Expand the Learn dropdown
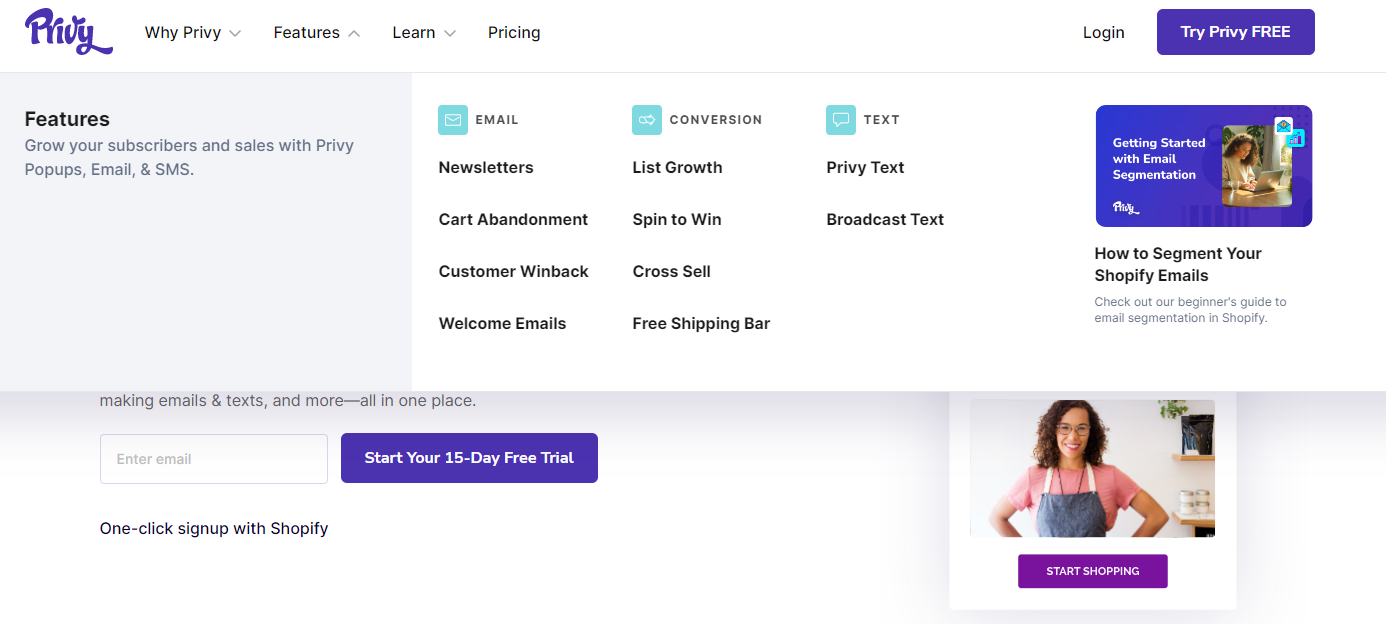Viewport: 1386px width, 624px height. (x=424, y=32)
